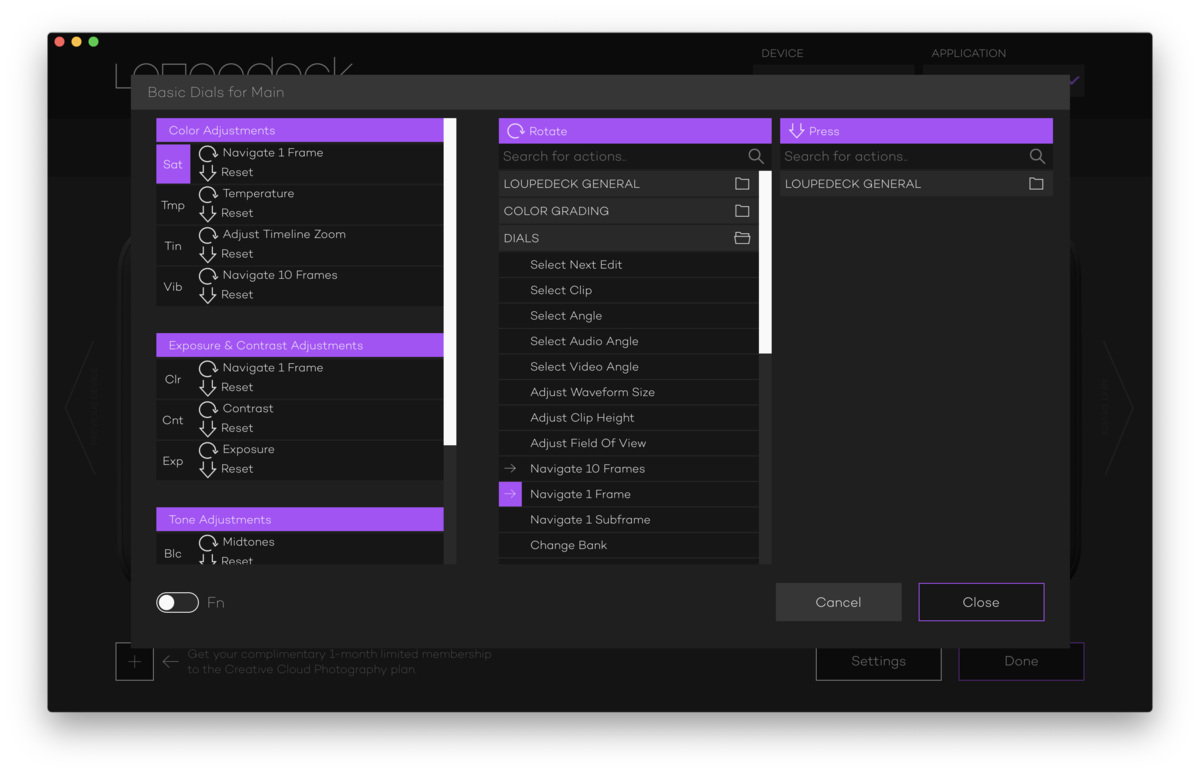
Task: Click rotate icon beside Temperature
Action: tap(208, 194)
